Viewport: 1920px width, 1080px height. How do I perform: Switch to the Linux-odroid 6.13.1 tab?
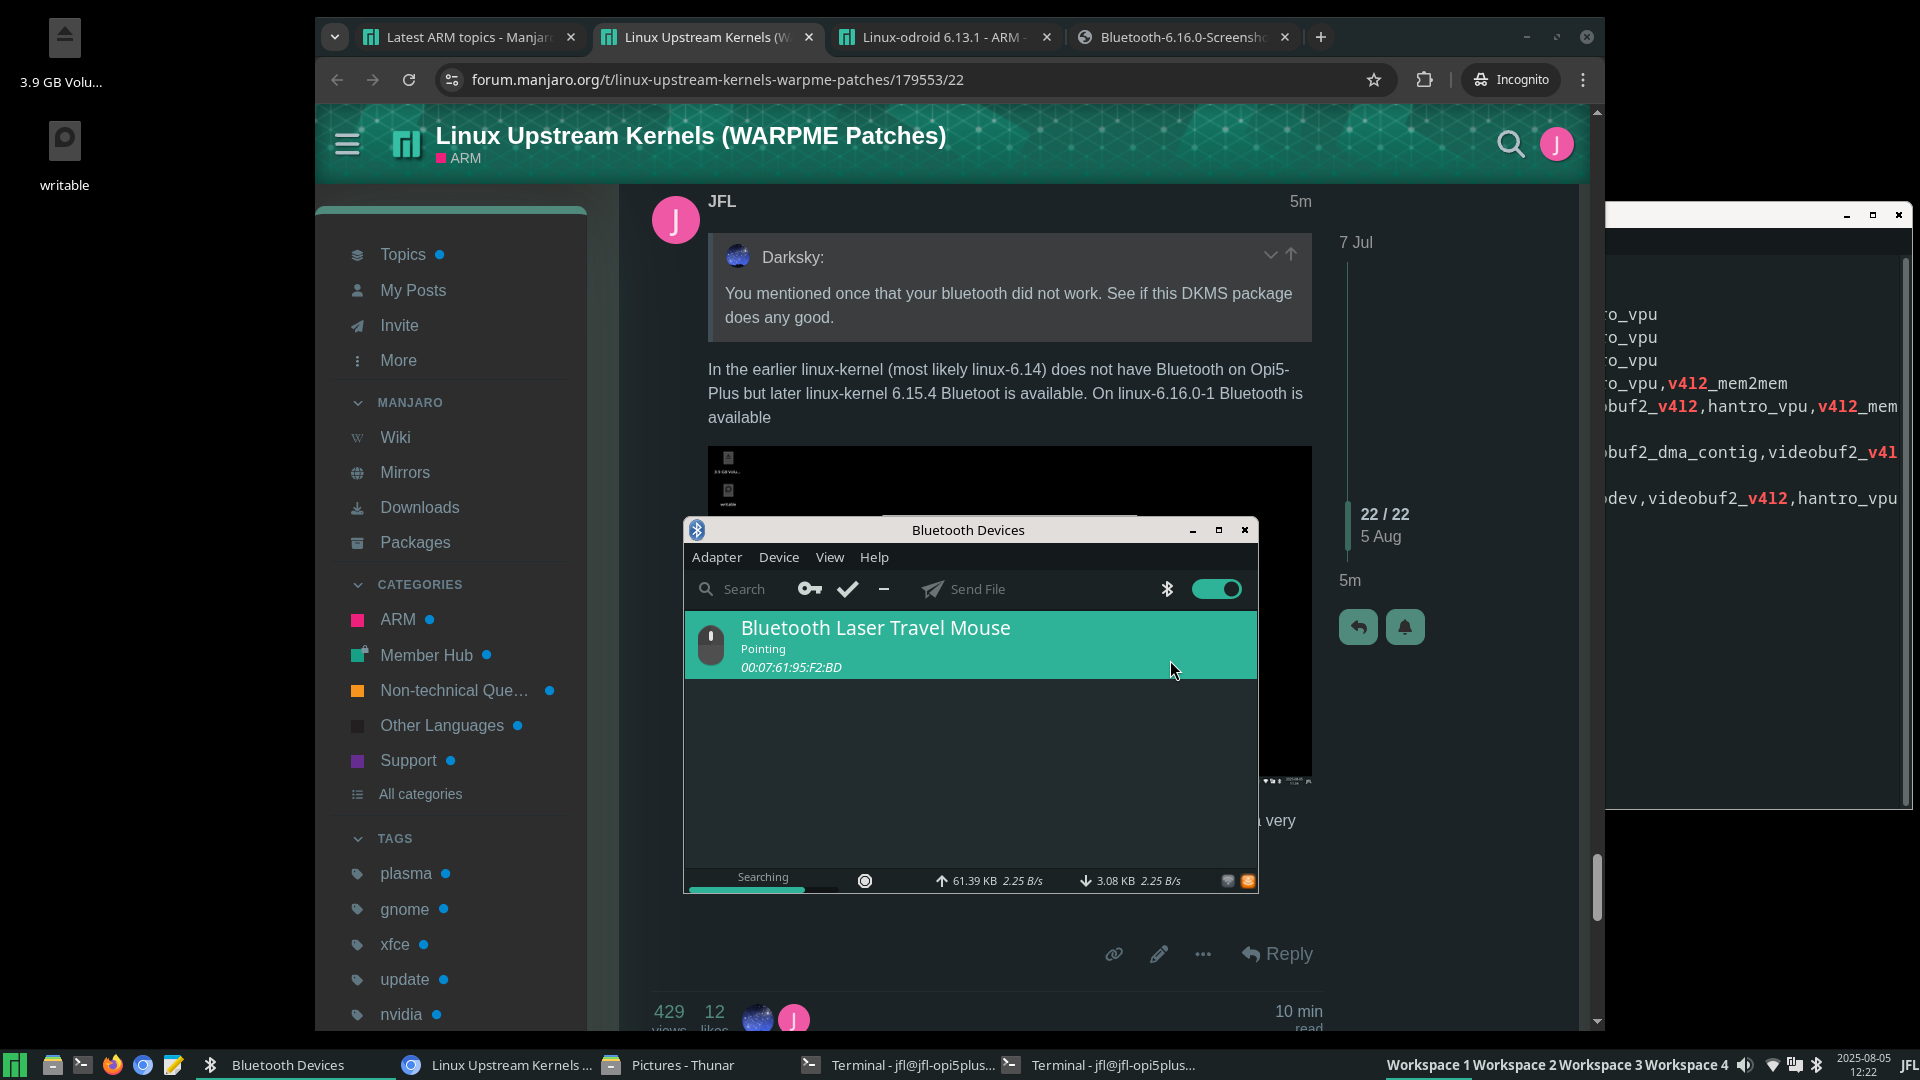pos(940,37)
